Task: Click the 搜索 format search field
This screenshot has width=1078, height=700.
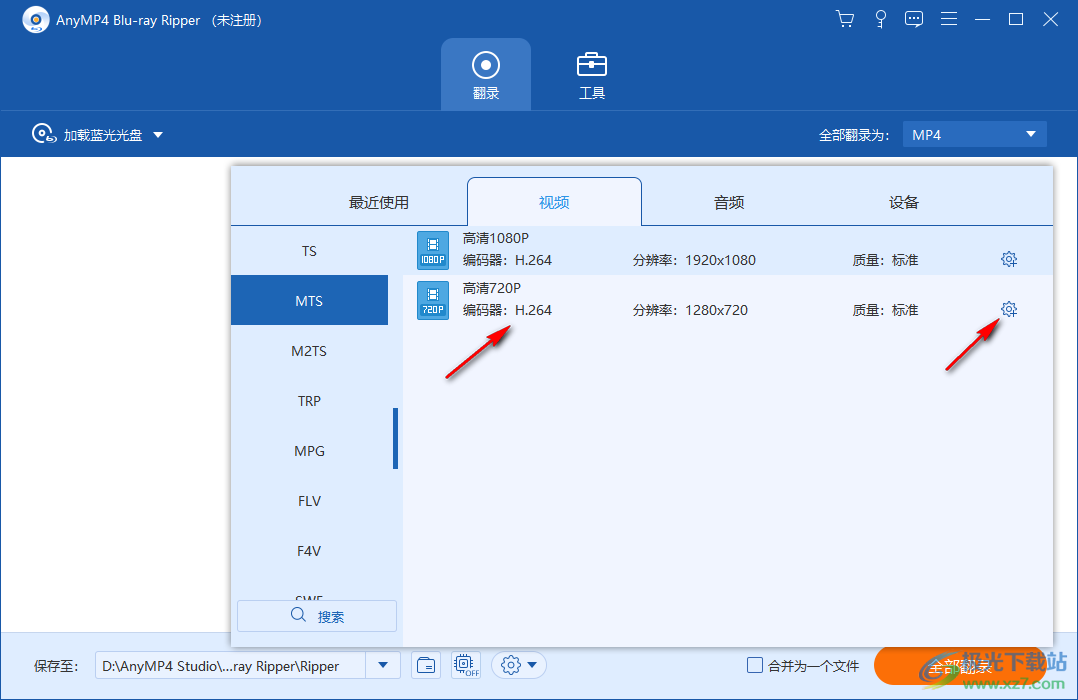Action: (317, 616)
